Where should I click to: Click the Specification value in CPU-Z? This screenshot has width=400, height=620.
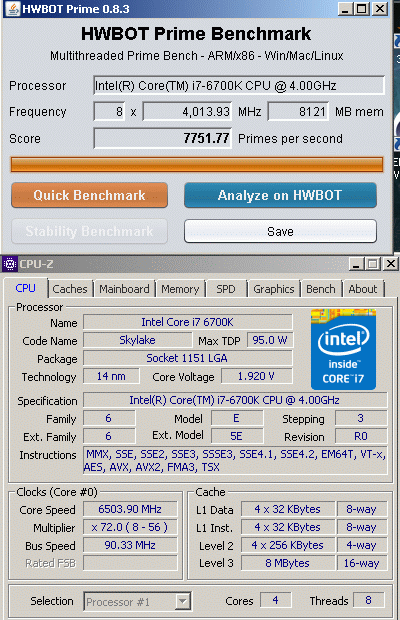click(235, 400)
